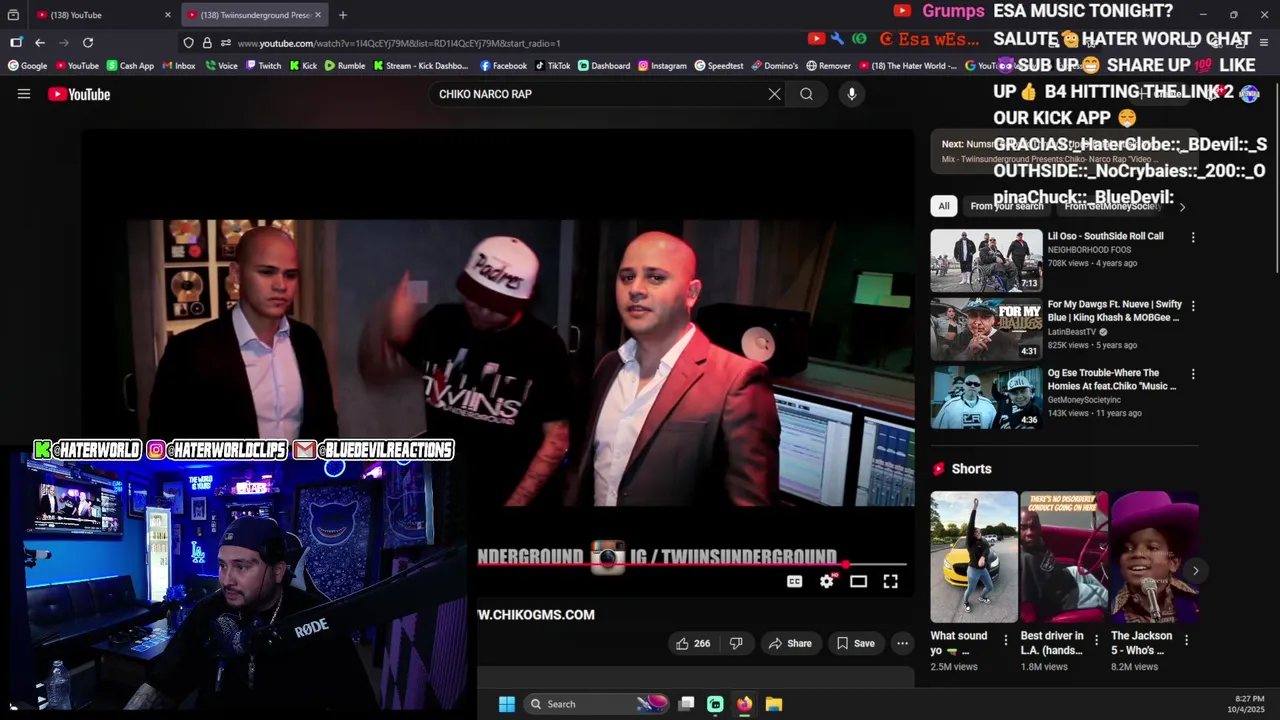Image resolution: width=1280 pixels, height=720 pixels.
Task: Toggle closed captions on video
Action: point(794,581)
